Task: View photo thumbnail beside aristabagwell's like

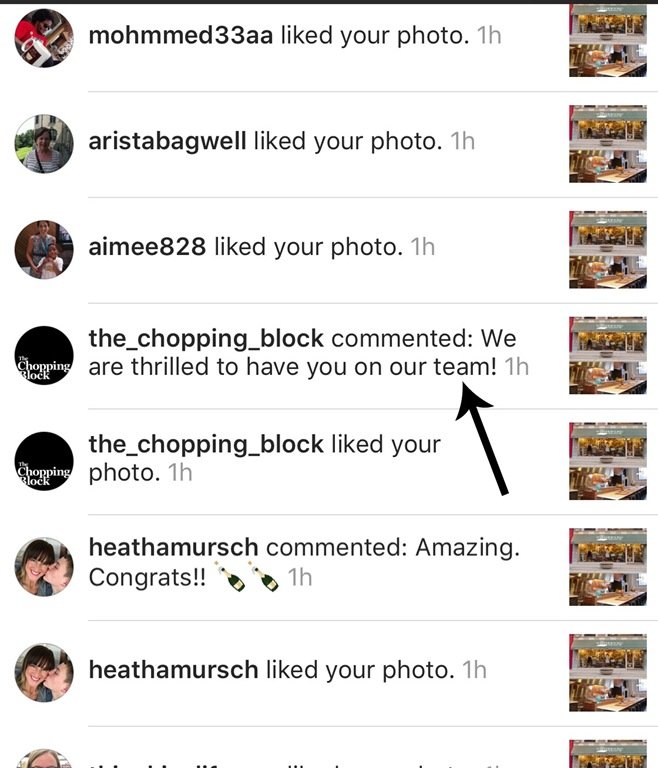Action: click(x=608, y=144)
